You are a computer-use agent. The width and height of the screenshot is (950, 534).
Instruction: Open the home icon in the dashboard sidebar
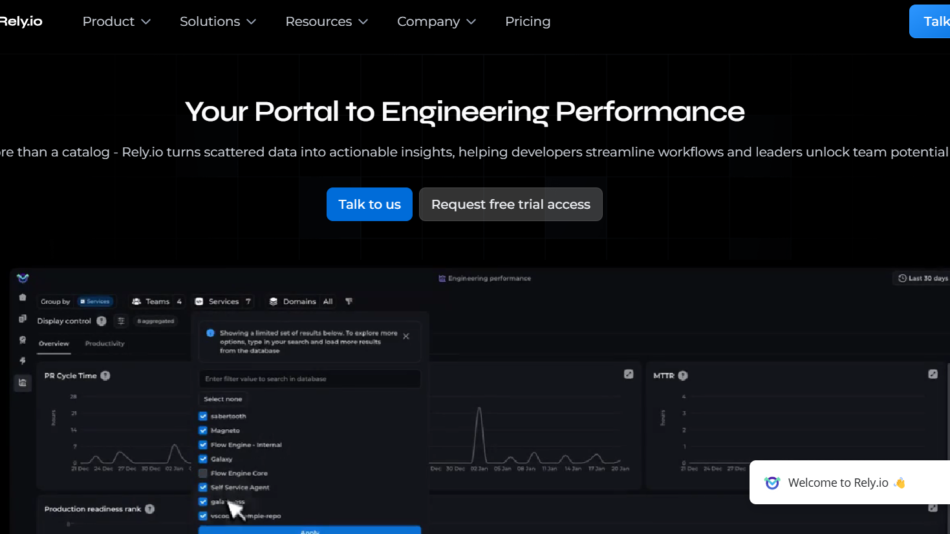point(22,298)
